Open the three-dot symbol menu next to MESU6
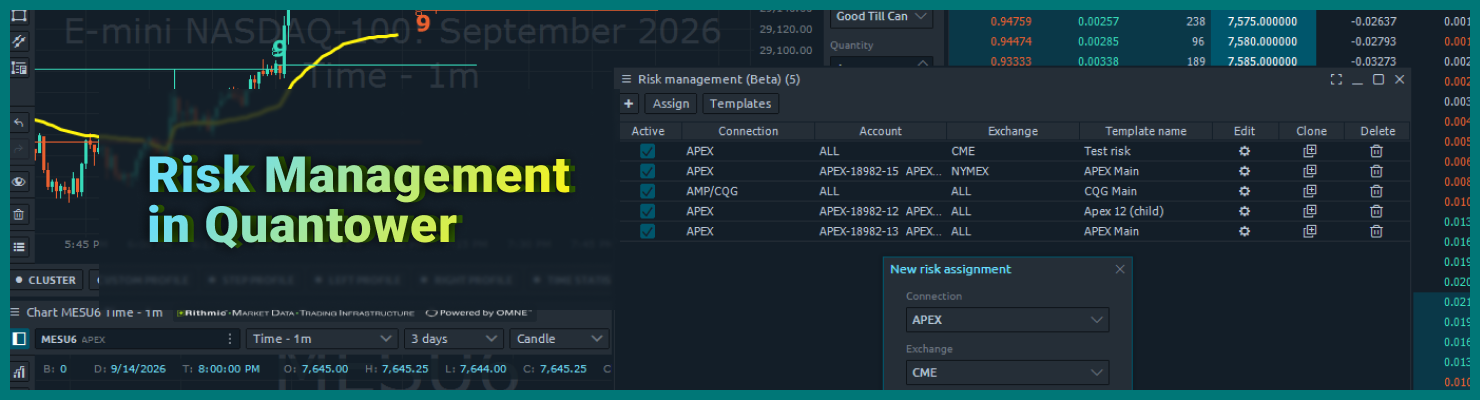 (x=231, y=339)
